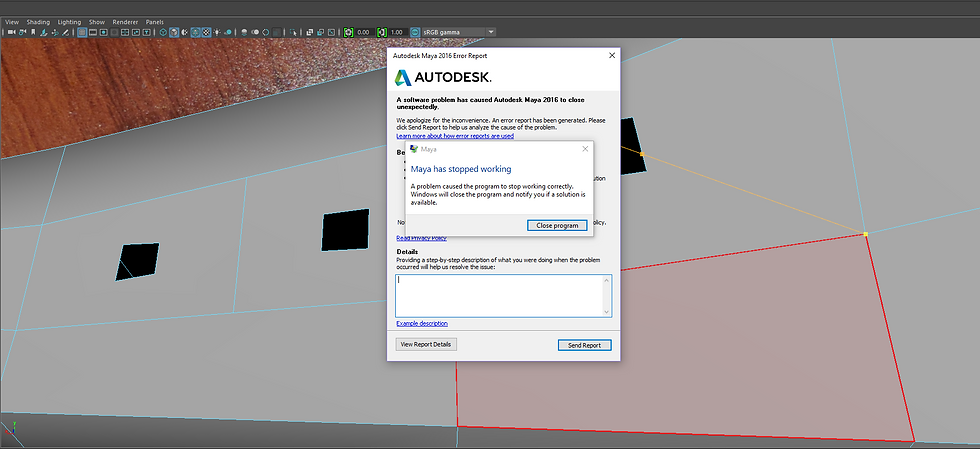
Task: Enable Use Default Material
Action: (x=184, y=31)
